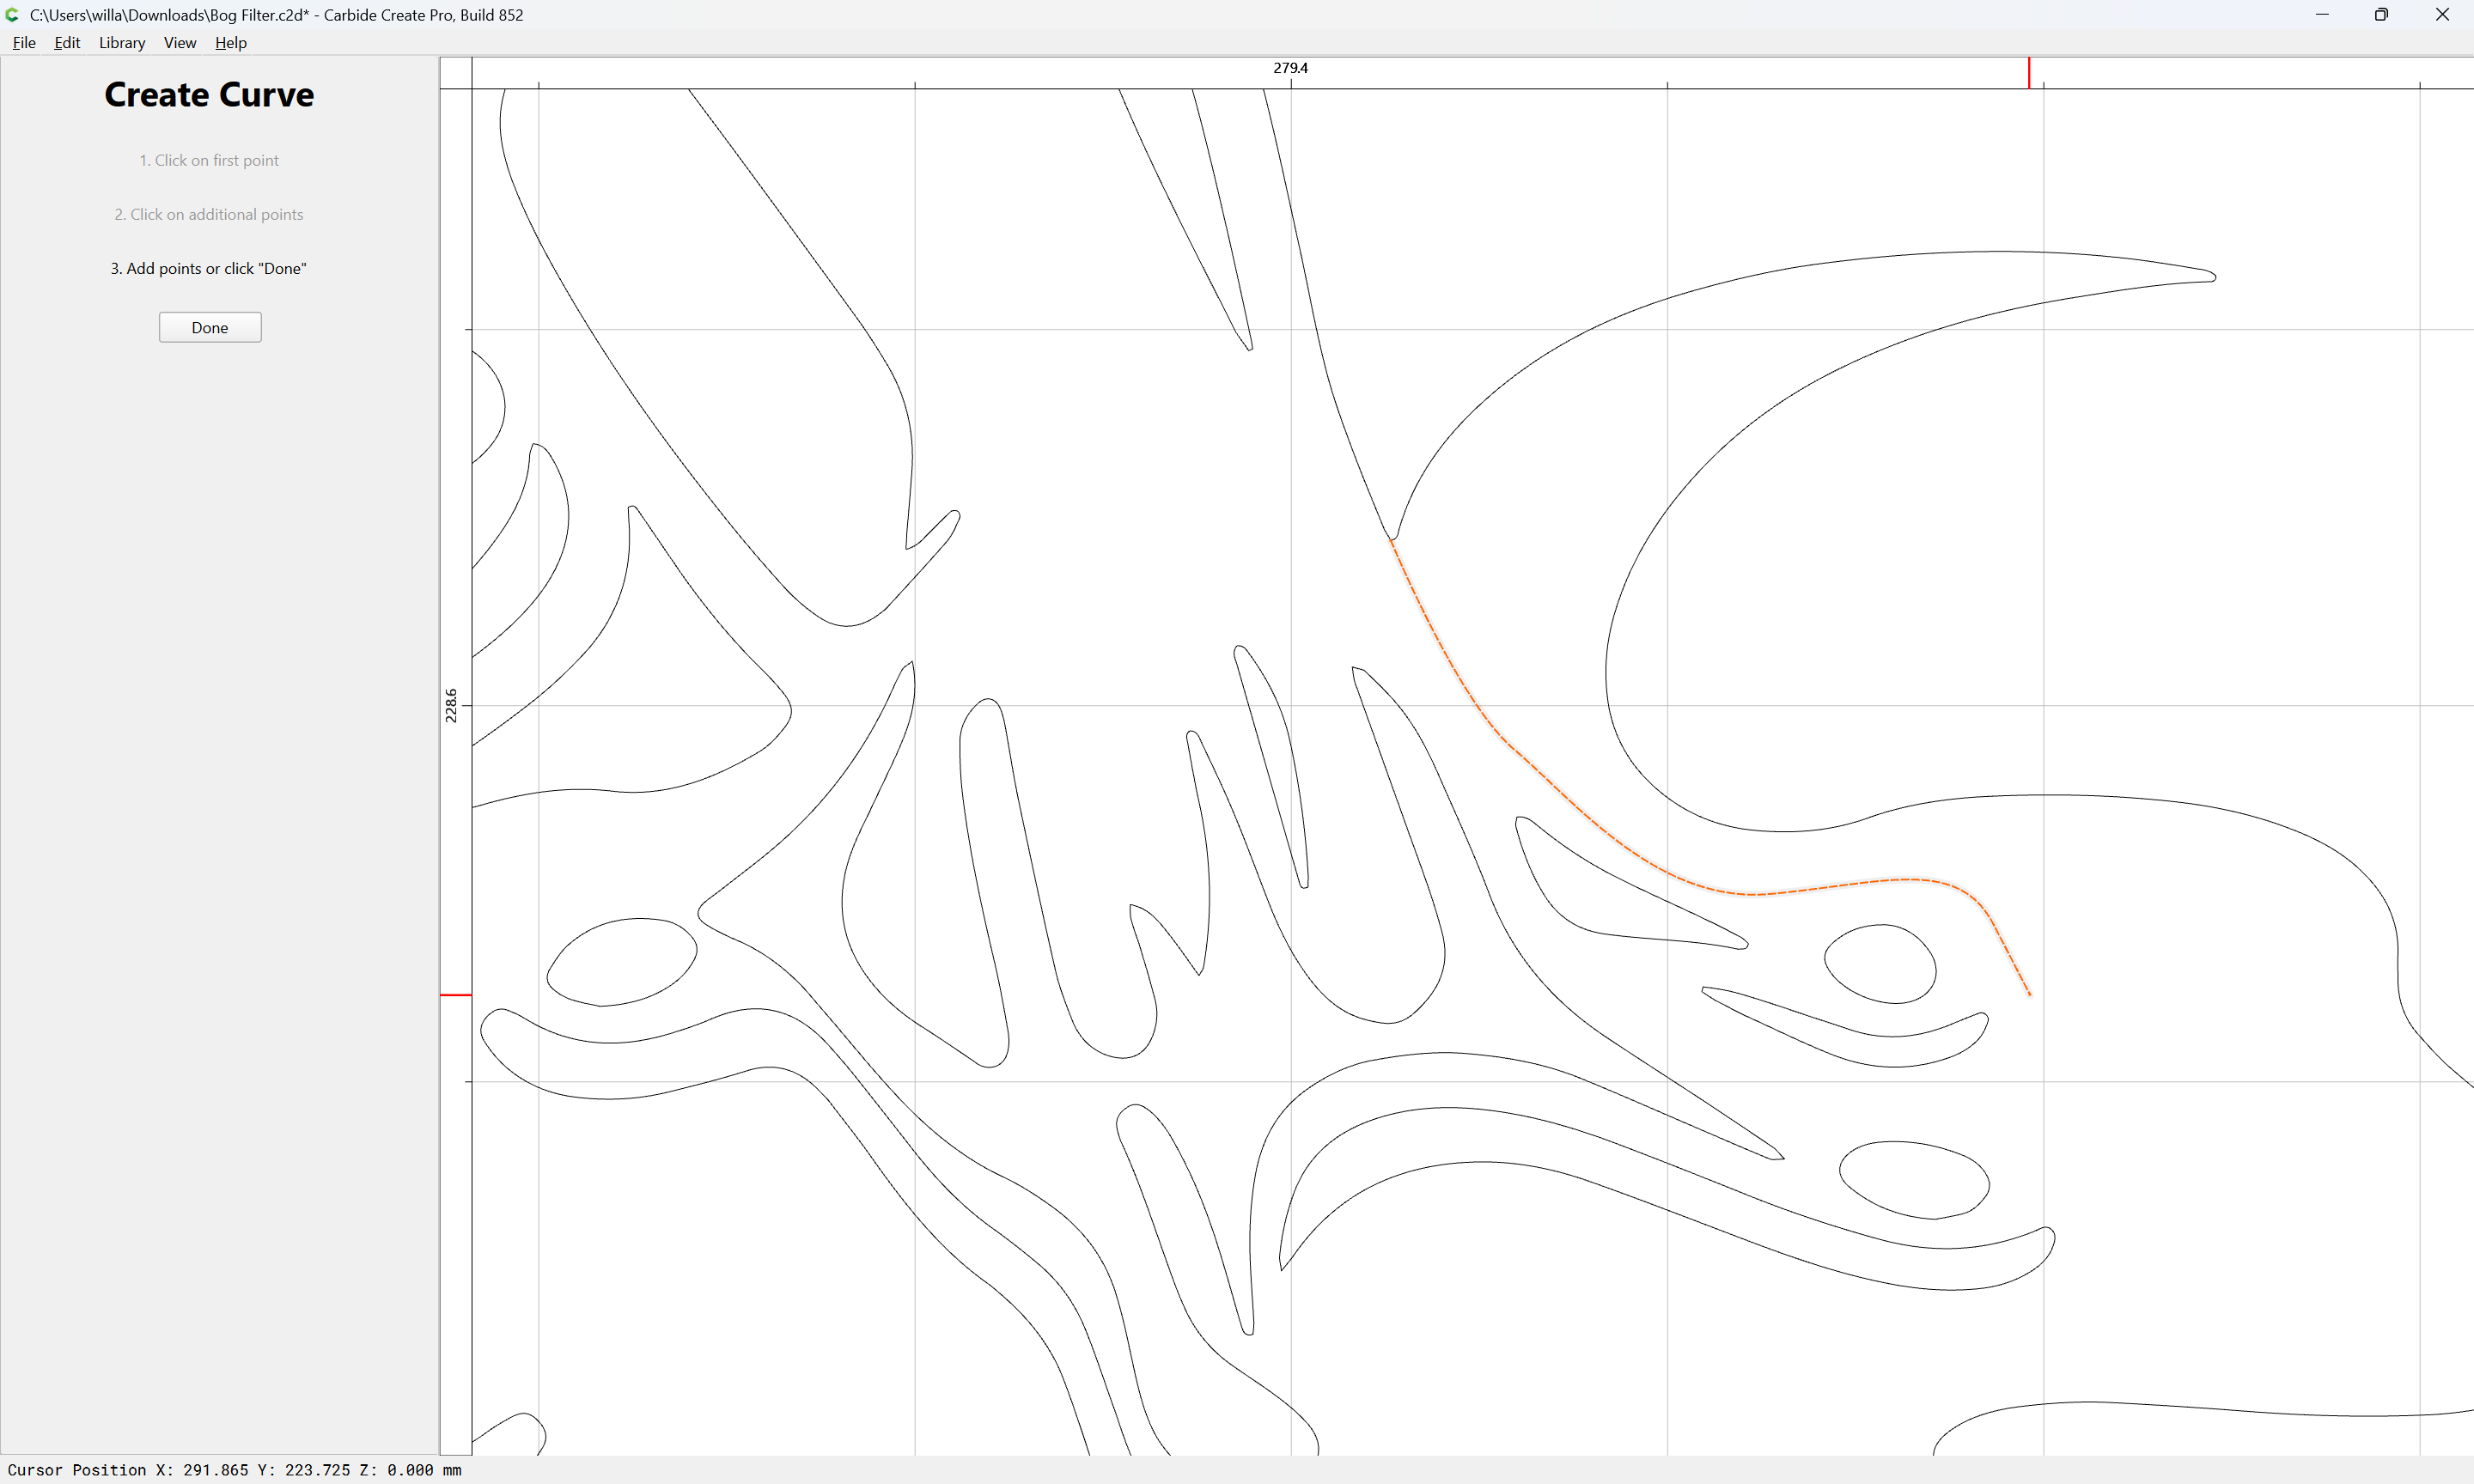Click the 'Create Curve' heading
This screenshot has height=1484, width=2474.
click(209, 95)
